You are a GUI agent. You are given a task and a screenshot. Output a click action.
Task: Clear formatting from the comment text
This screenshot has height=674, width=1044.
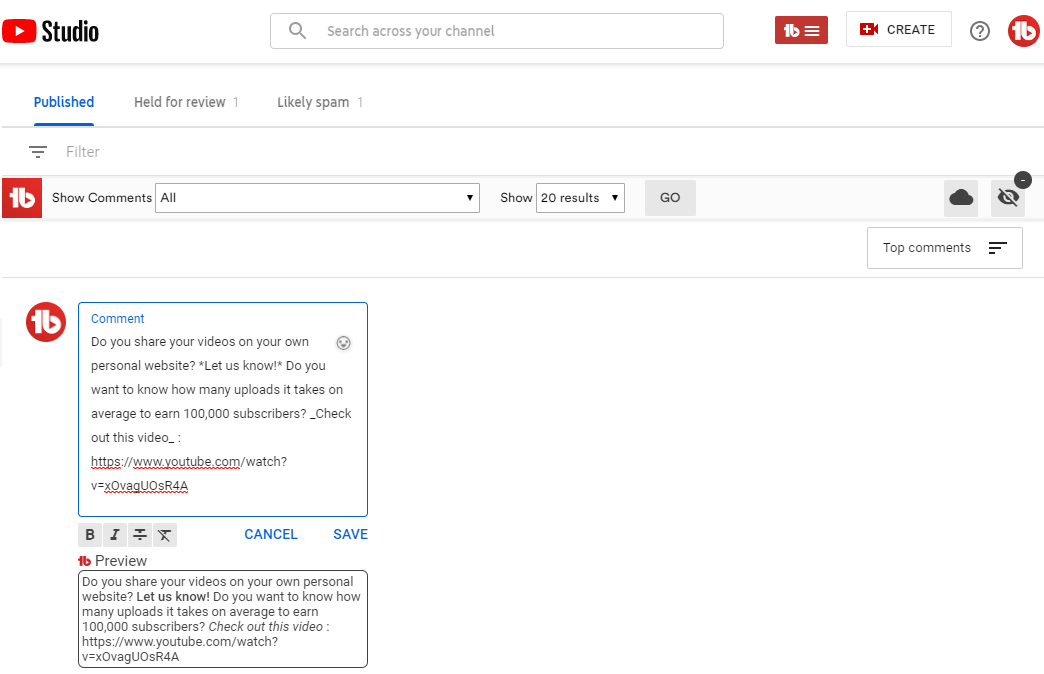click(165, 535)
